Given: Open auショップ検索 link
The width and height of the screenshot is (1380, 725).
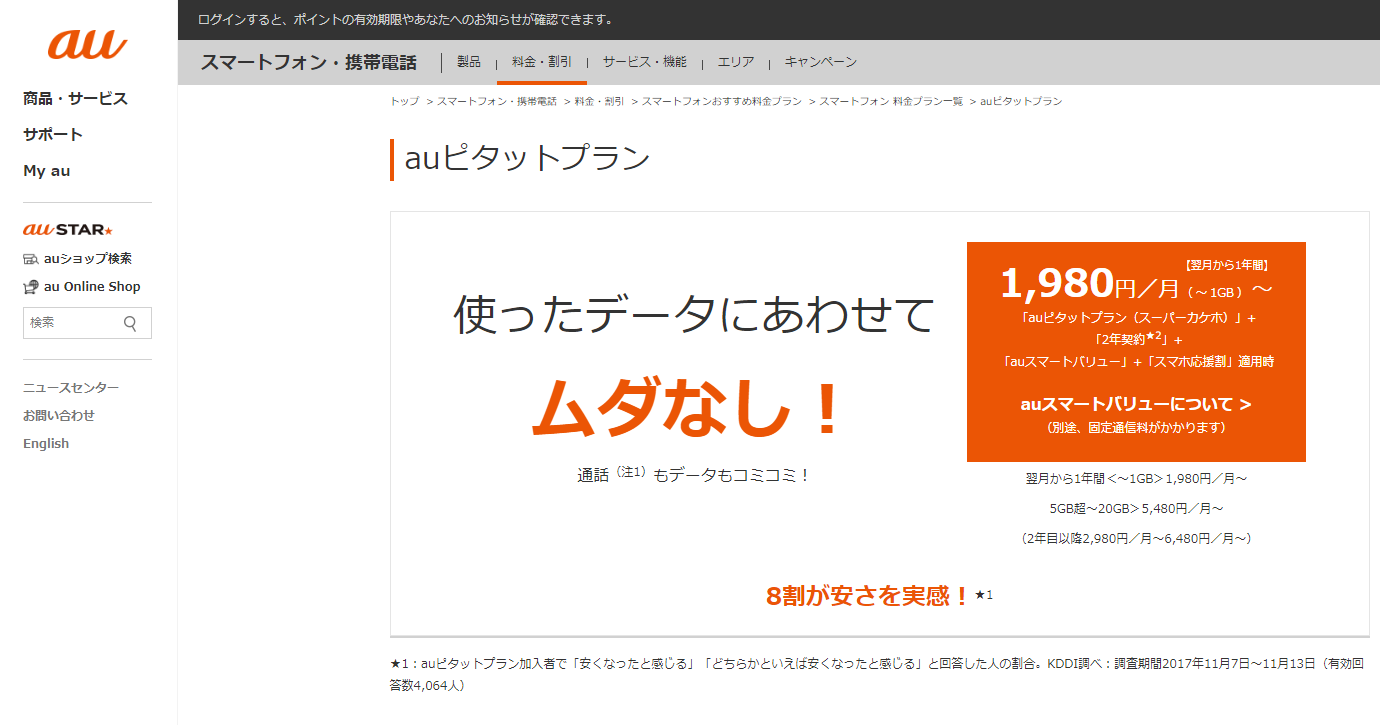Looking at the screenshot, I should click(88, 259).
